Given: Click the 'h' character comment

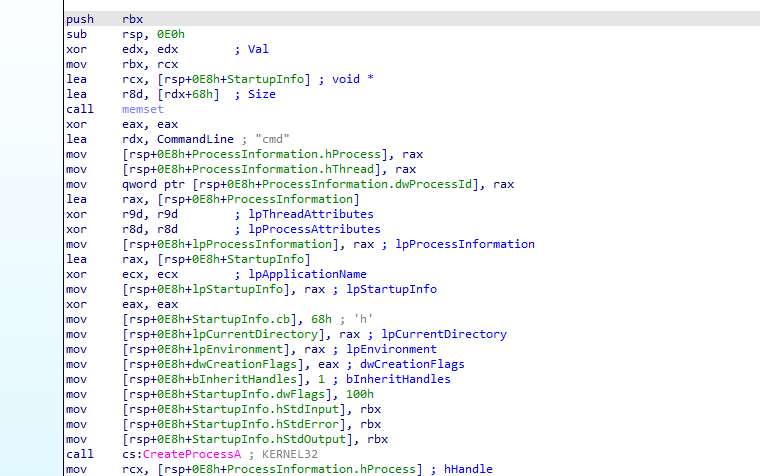Looking at the screenshot, I should point(363,319).
